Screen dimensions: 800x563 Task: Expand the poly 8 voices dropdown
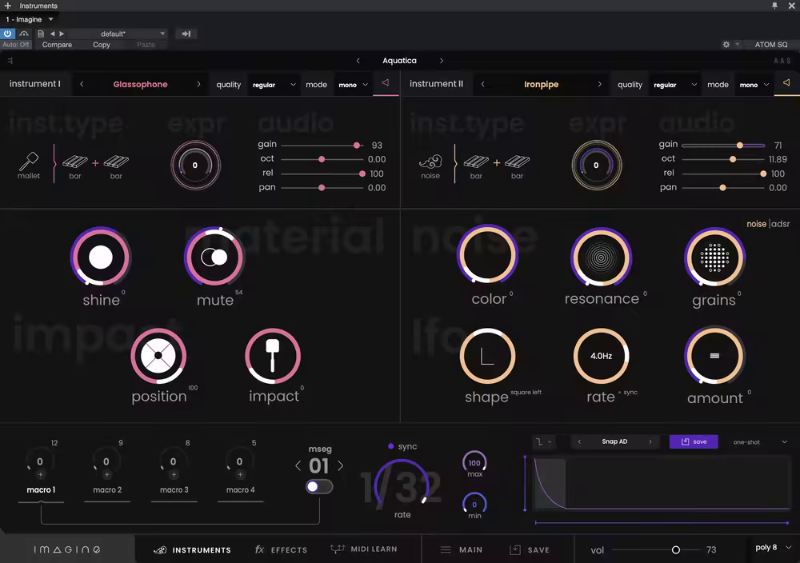(774, 548)
